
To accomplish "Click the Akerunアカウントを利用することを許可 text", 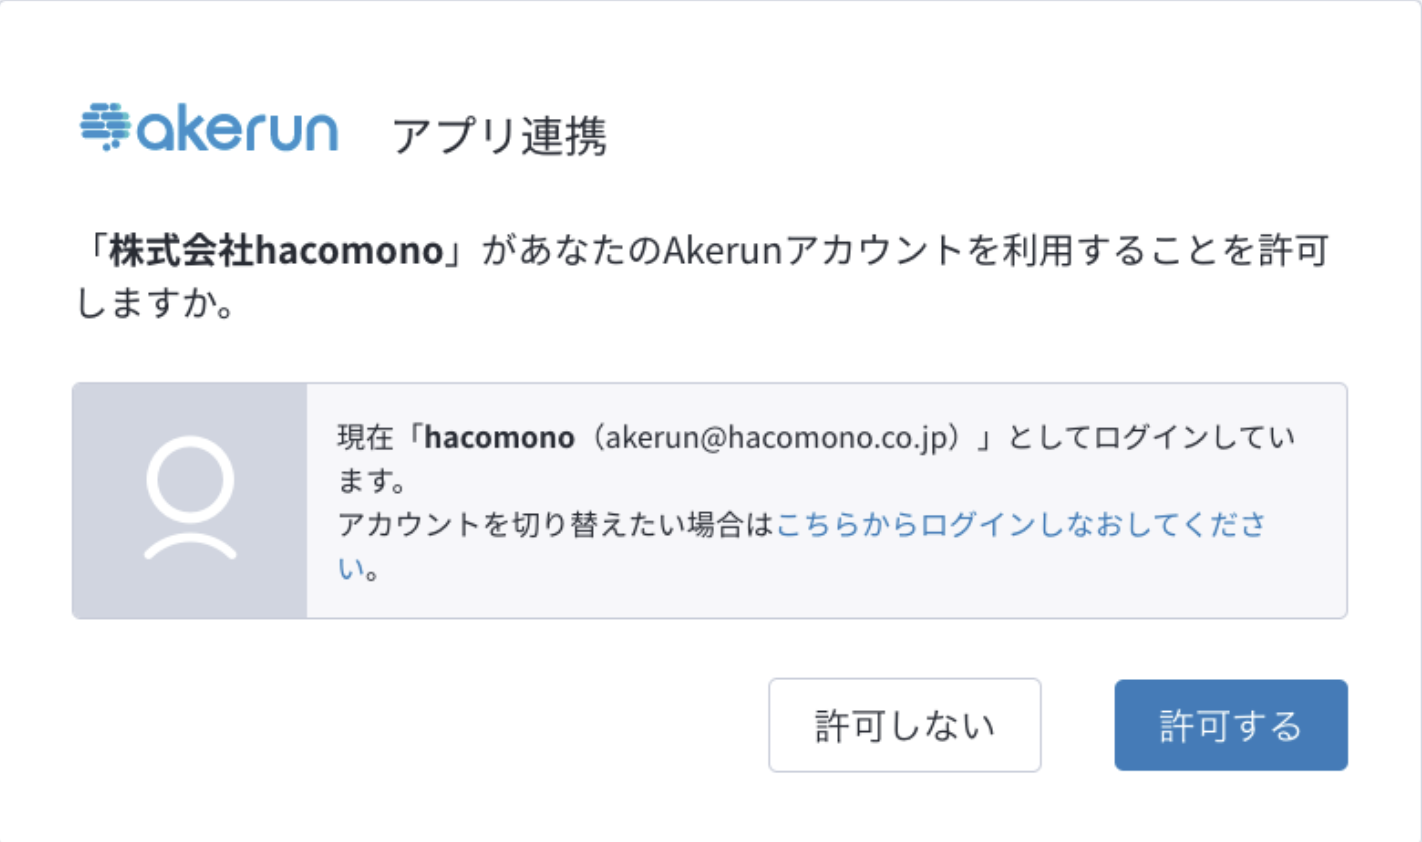I will [x=995, y=250].
